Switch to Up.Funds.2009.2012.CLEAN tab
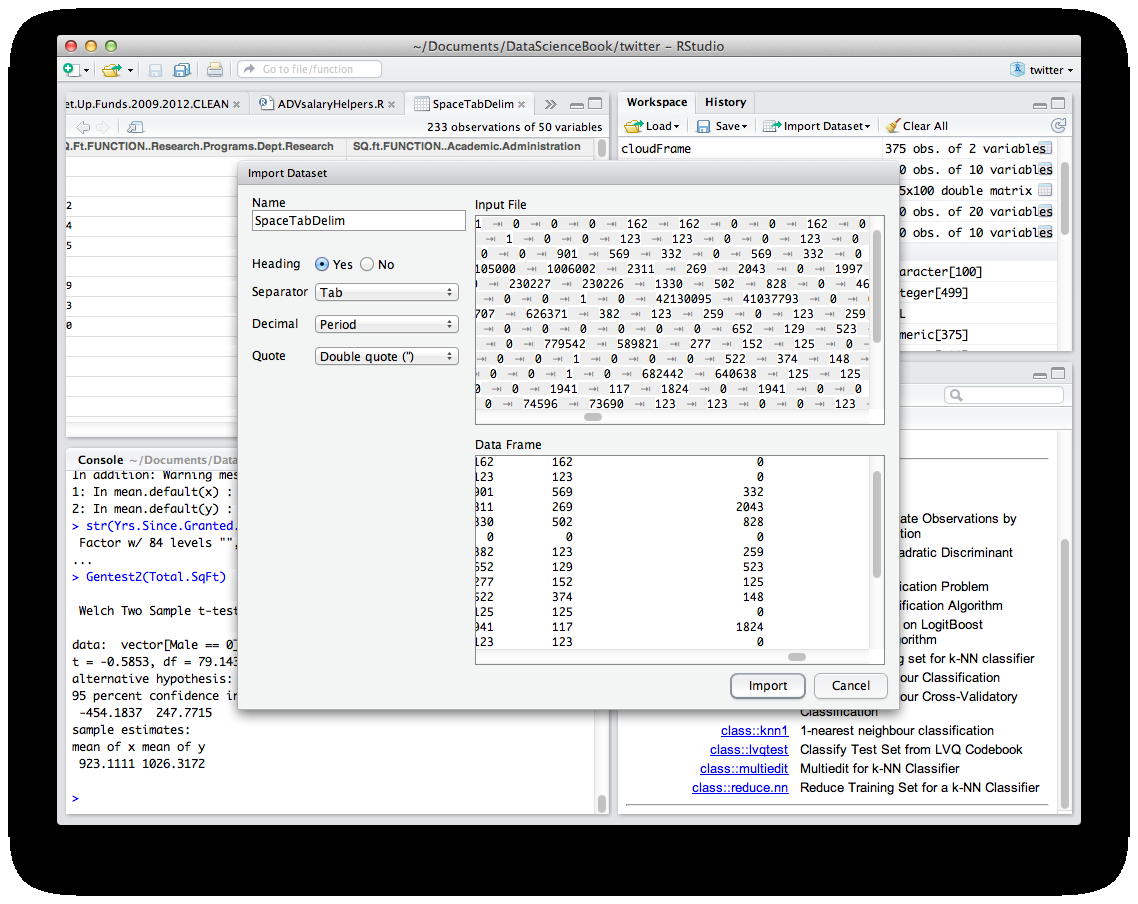This screenshot has width=1138, height=904. coord(147,104)
